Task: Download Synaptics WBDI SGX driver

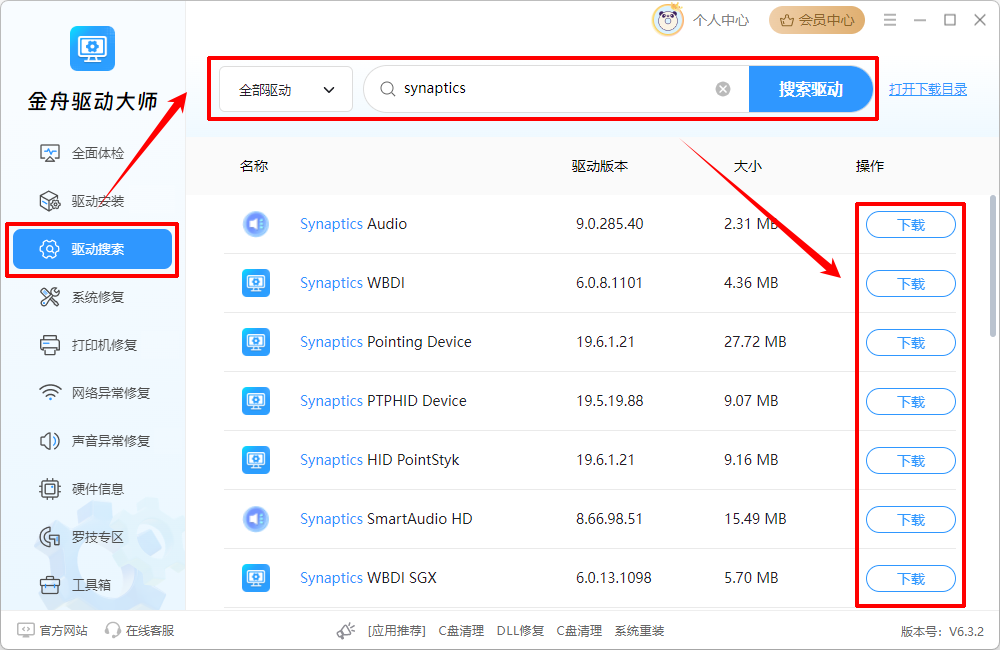Action: [x=911, y=579]
